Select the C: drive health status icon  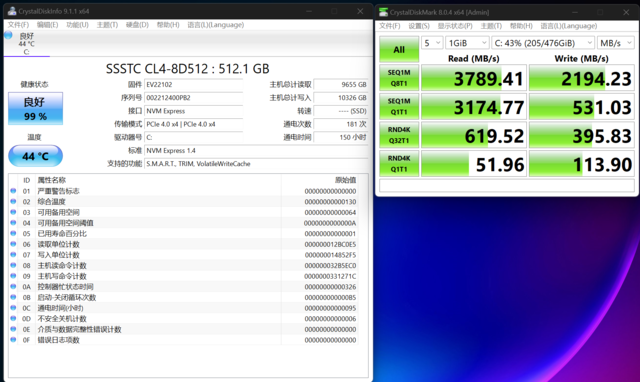coord(8,36)
